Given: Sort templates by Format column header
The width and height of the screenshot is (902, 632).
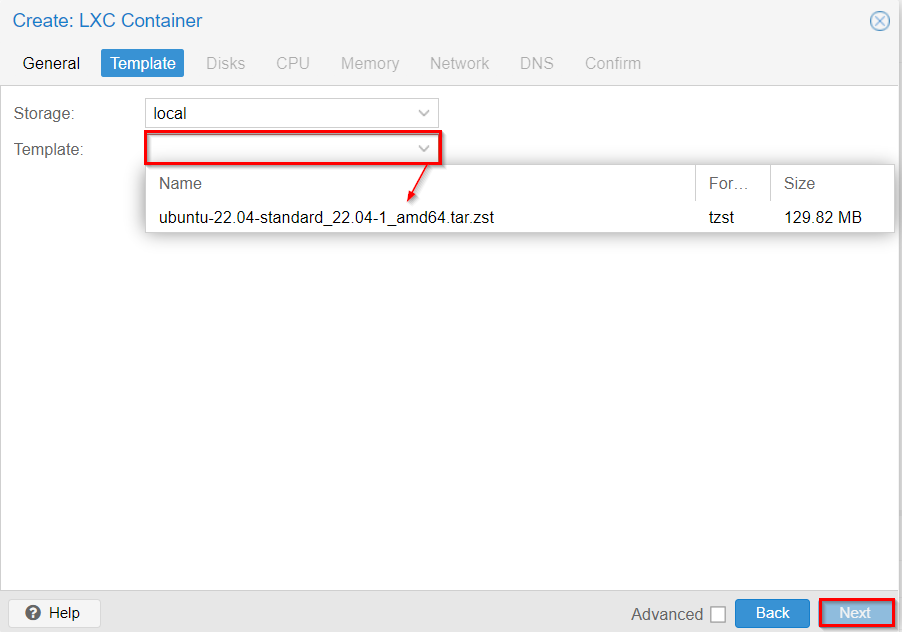Looking at the screenshot, I should coord(732,183).
